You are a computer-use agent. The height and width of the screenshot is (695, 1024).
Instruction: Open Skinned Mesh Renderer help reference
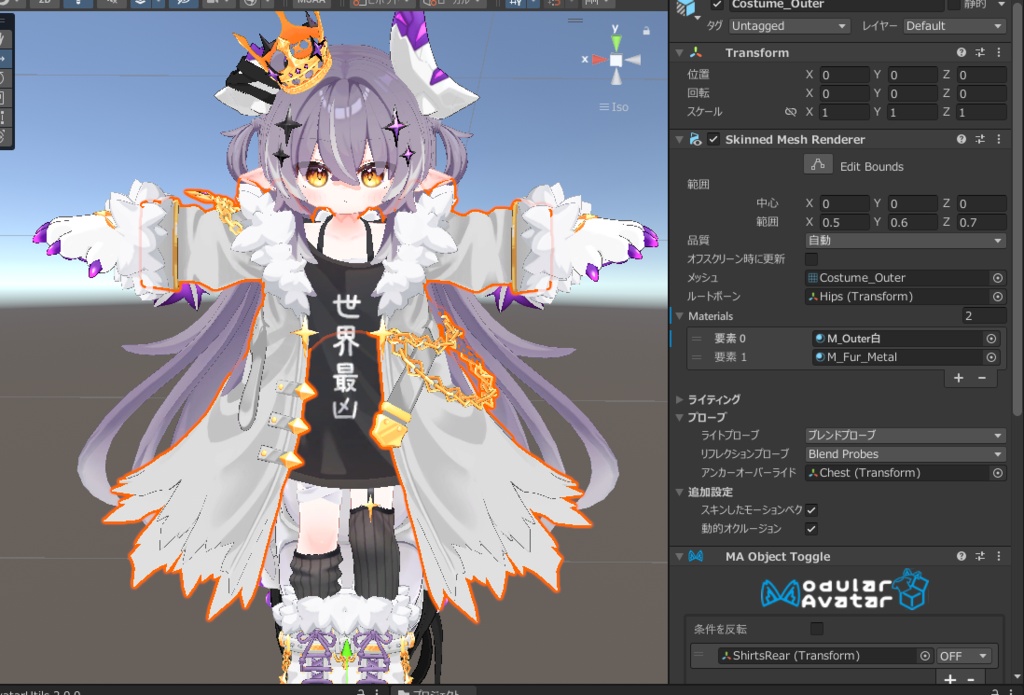(961, 139)
